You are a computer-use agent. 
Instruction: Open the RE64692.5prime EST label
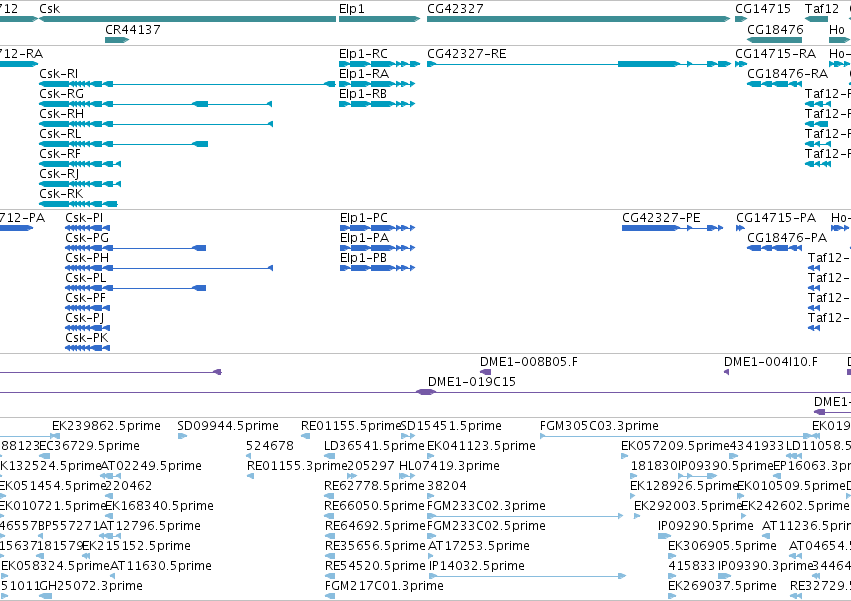pos(375,526)
